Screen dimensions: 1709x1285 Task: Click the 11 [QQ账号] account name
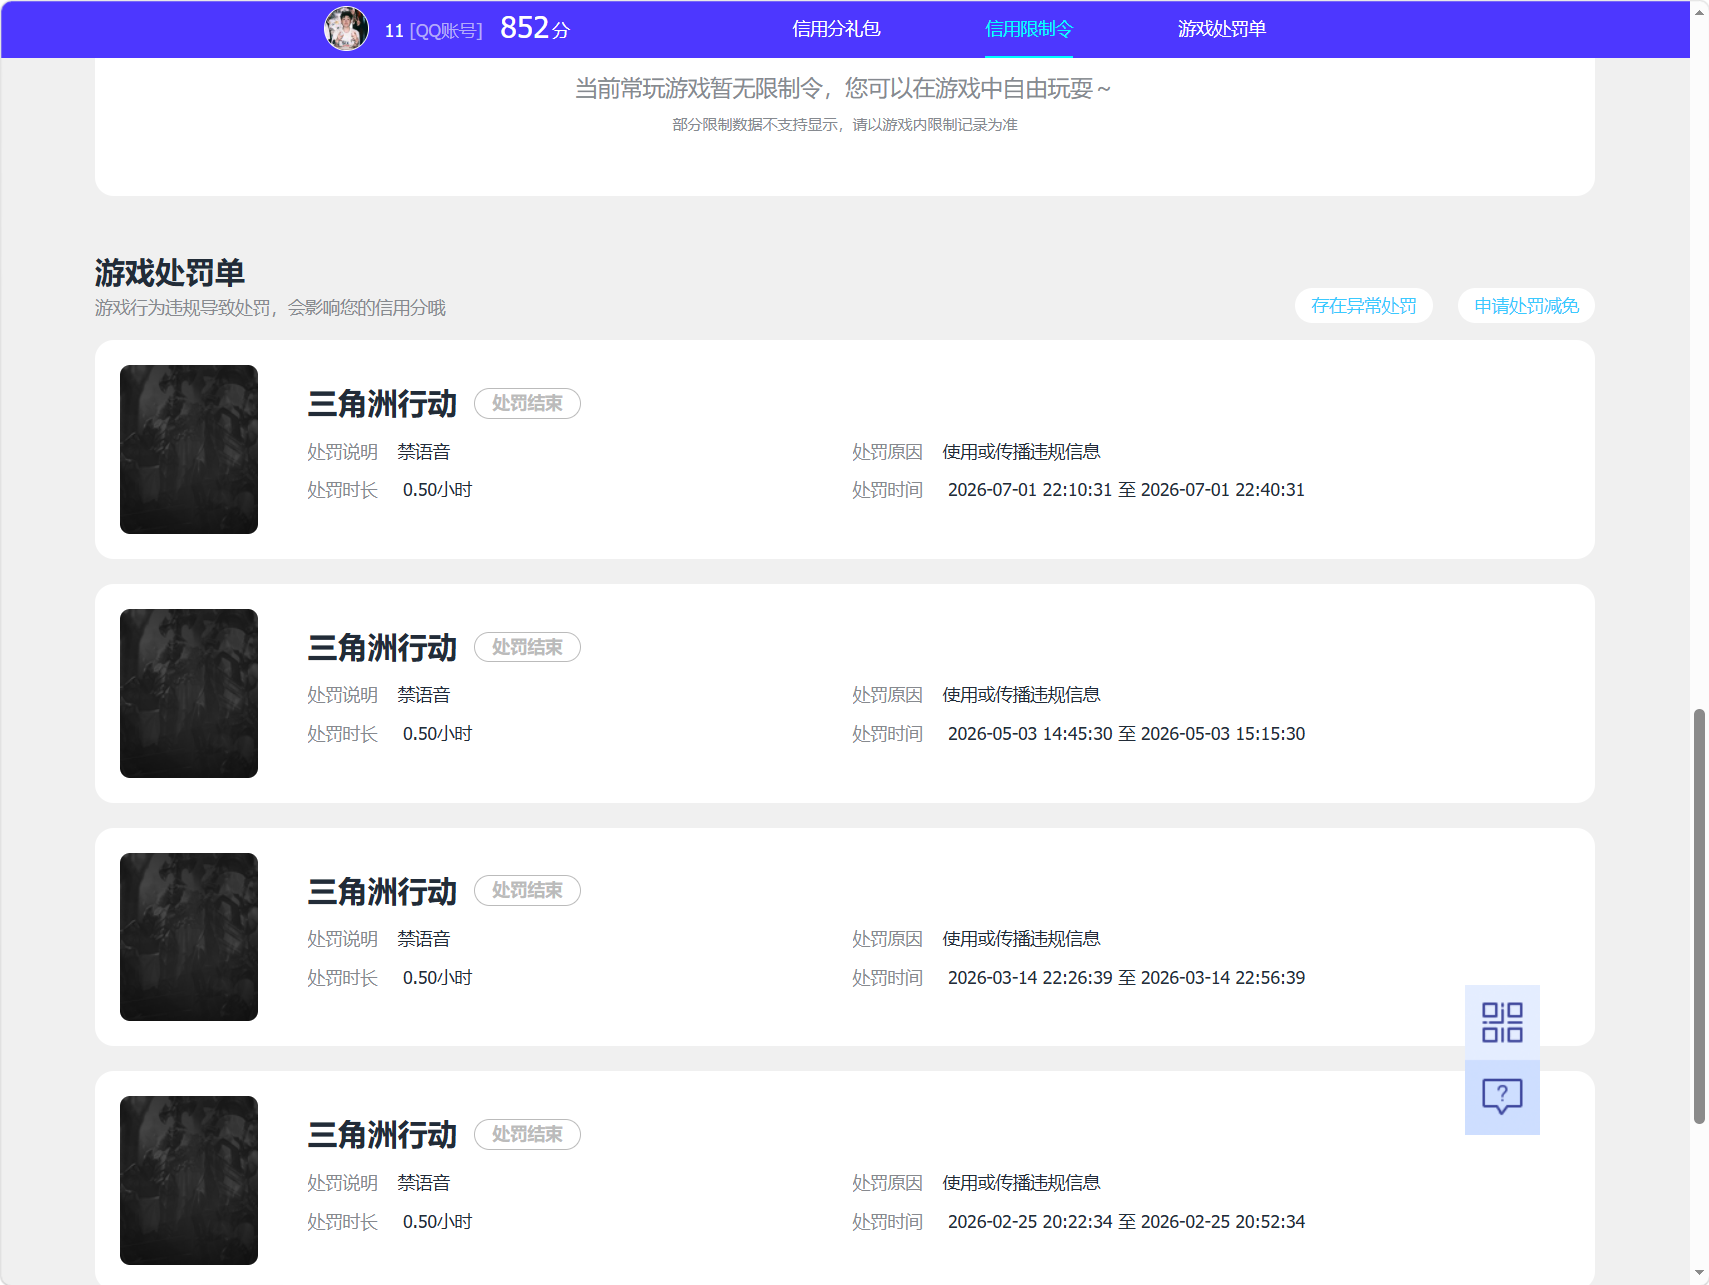pos(433,31)
